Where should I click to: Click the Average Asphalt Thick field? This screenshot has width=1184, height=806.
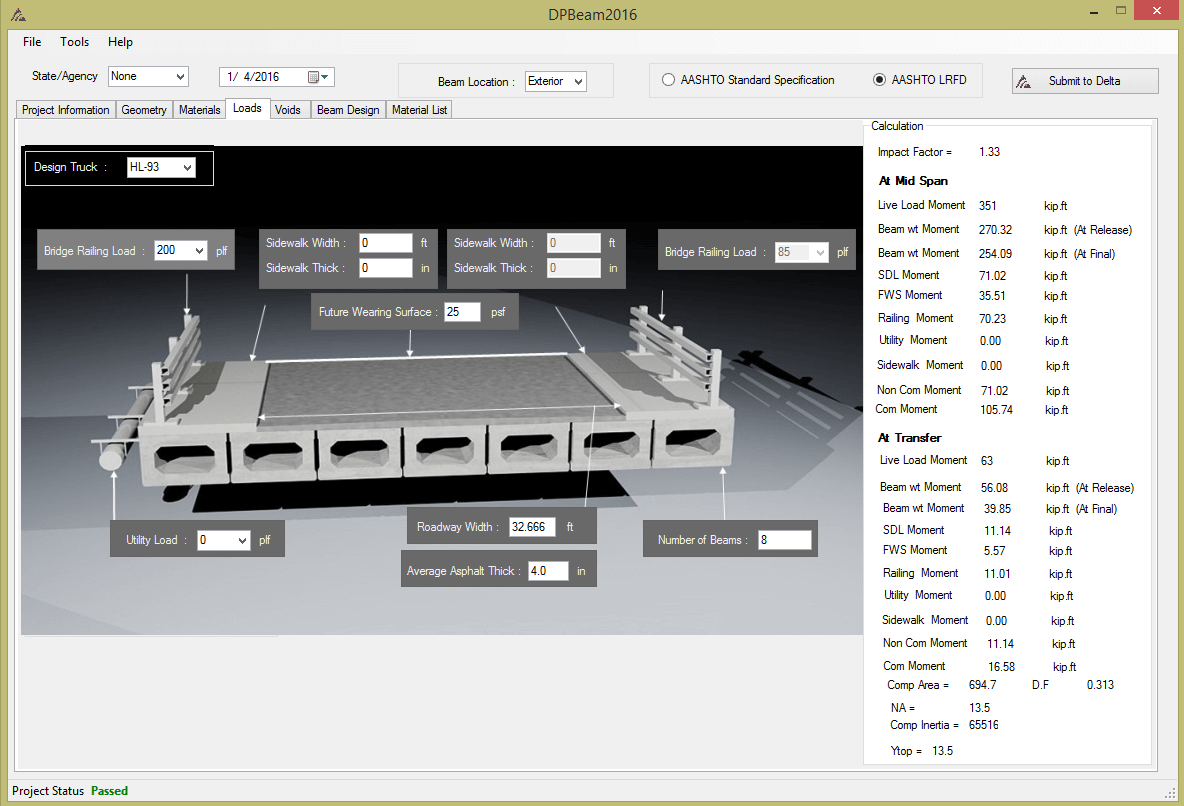pyautogui.click(x=547, y=571)
